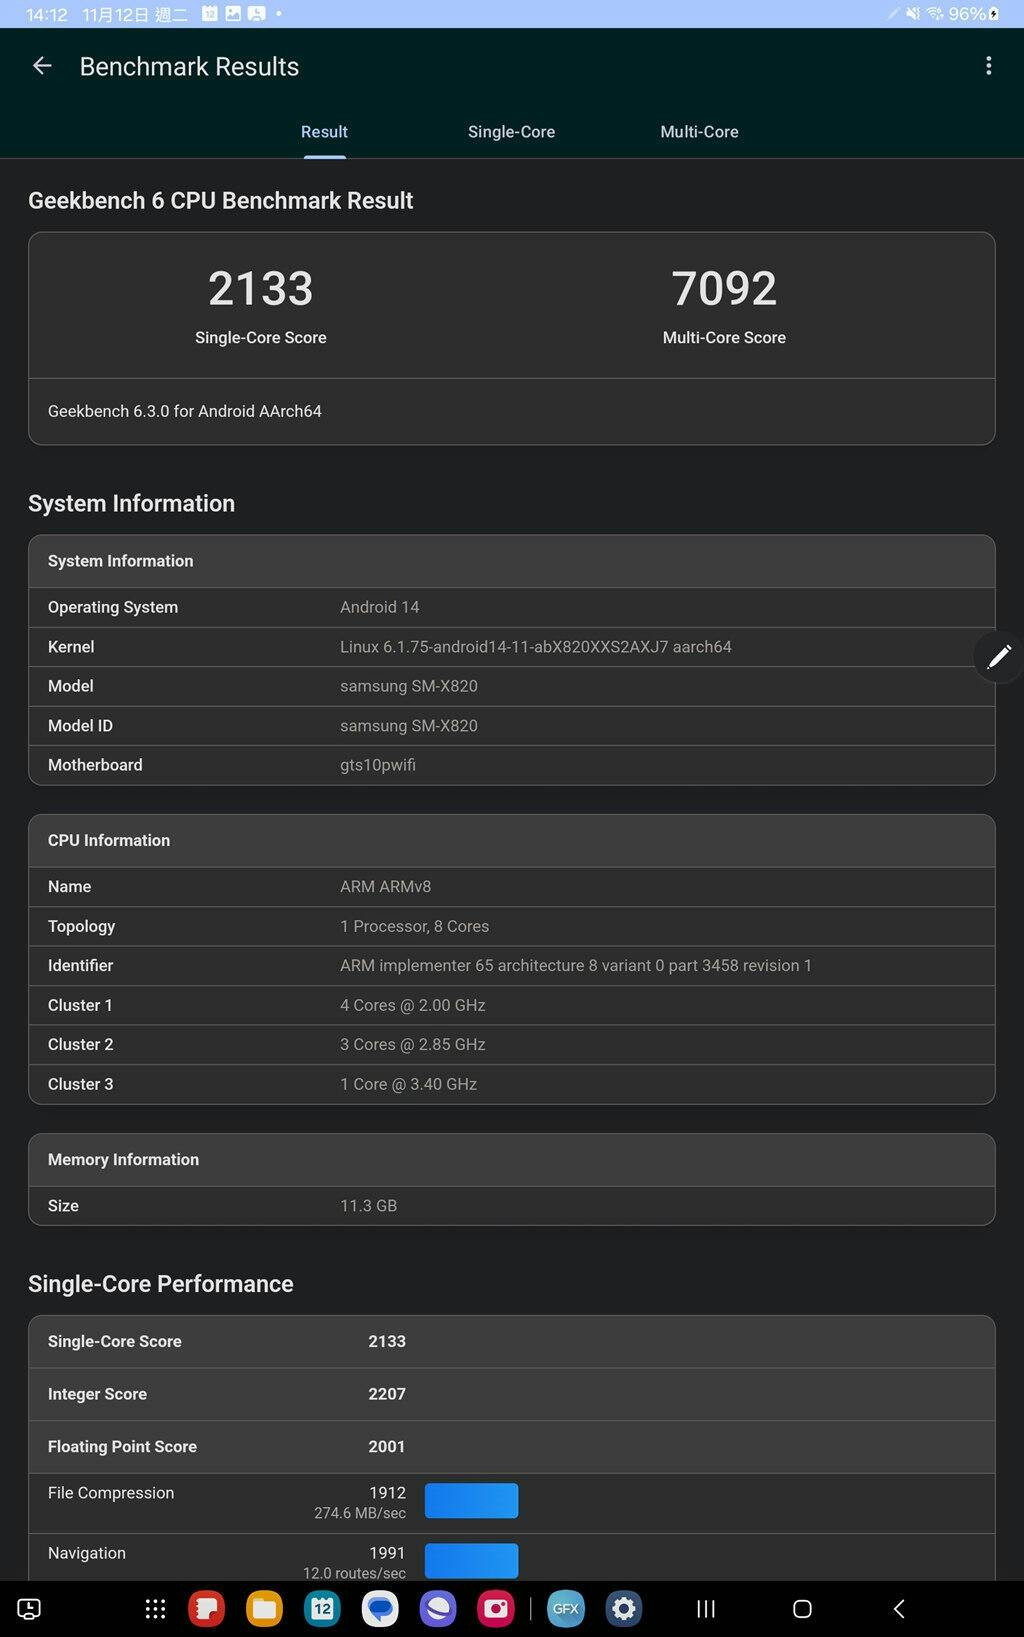Tap the 96% battery percentage

pos(967,14)
